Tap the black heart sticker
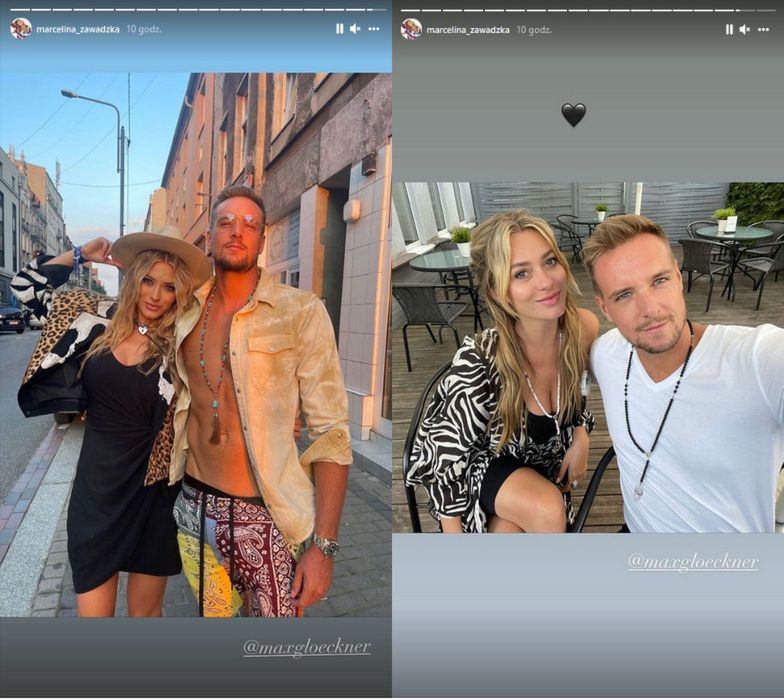 574,115
